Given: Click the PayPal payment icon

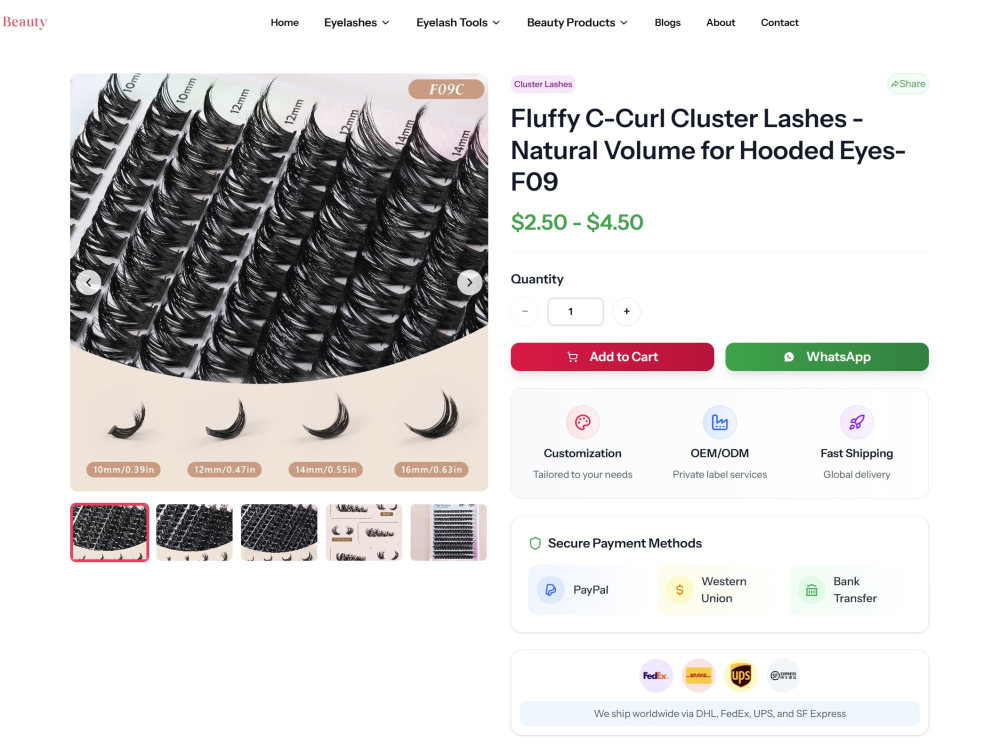Looking at the screenshot, I should pyautogui.click(x=550, y=590).
